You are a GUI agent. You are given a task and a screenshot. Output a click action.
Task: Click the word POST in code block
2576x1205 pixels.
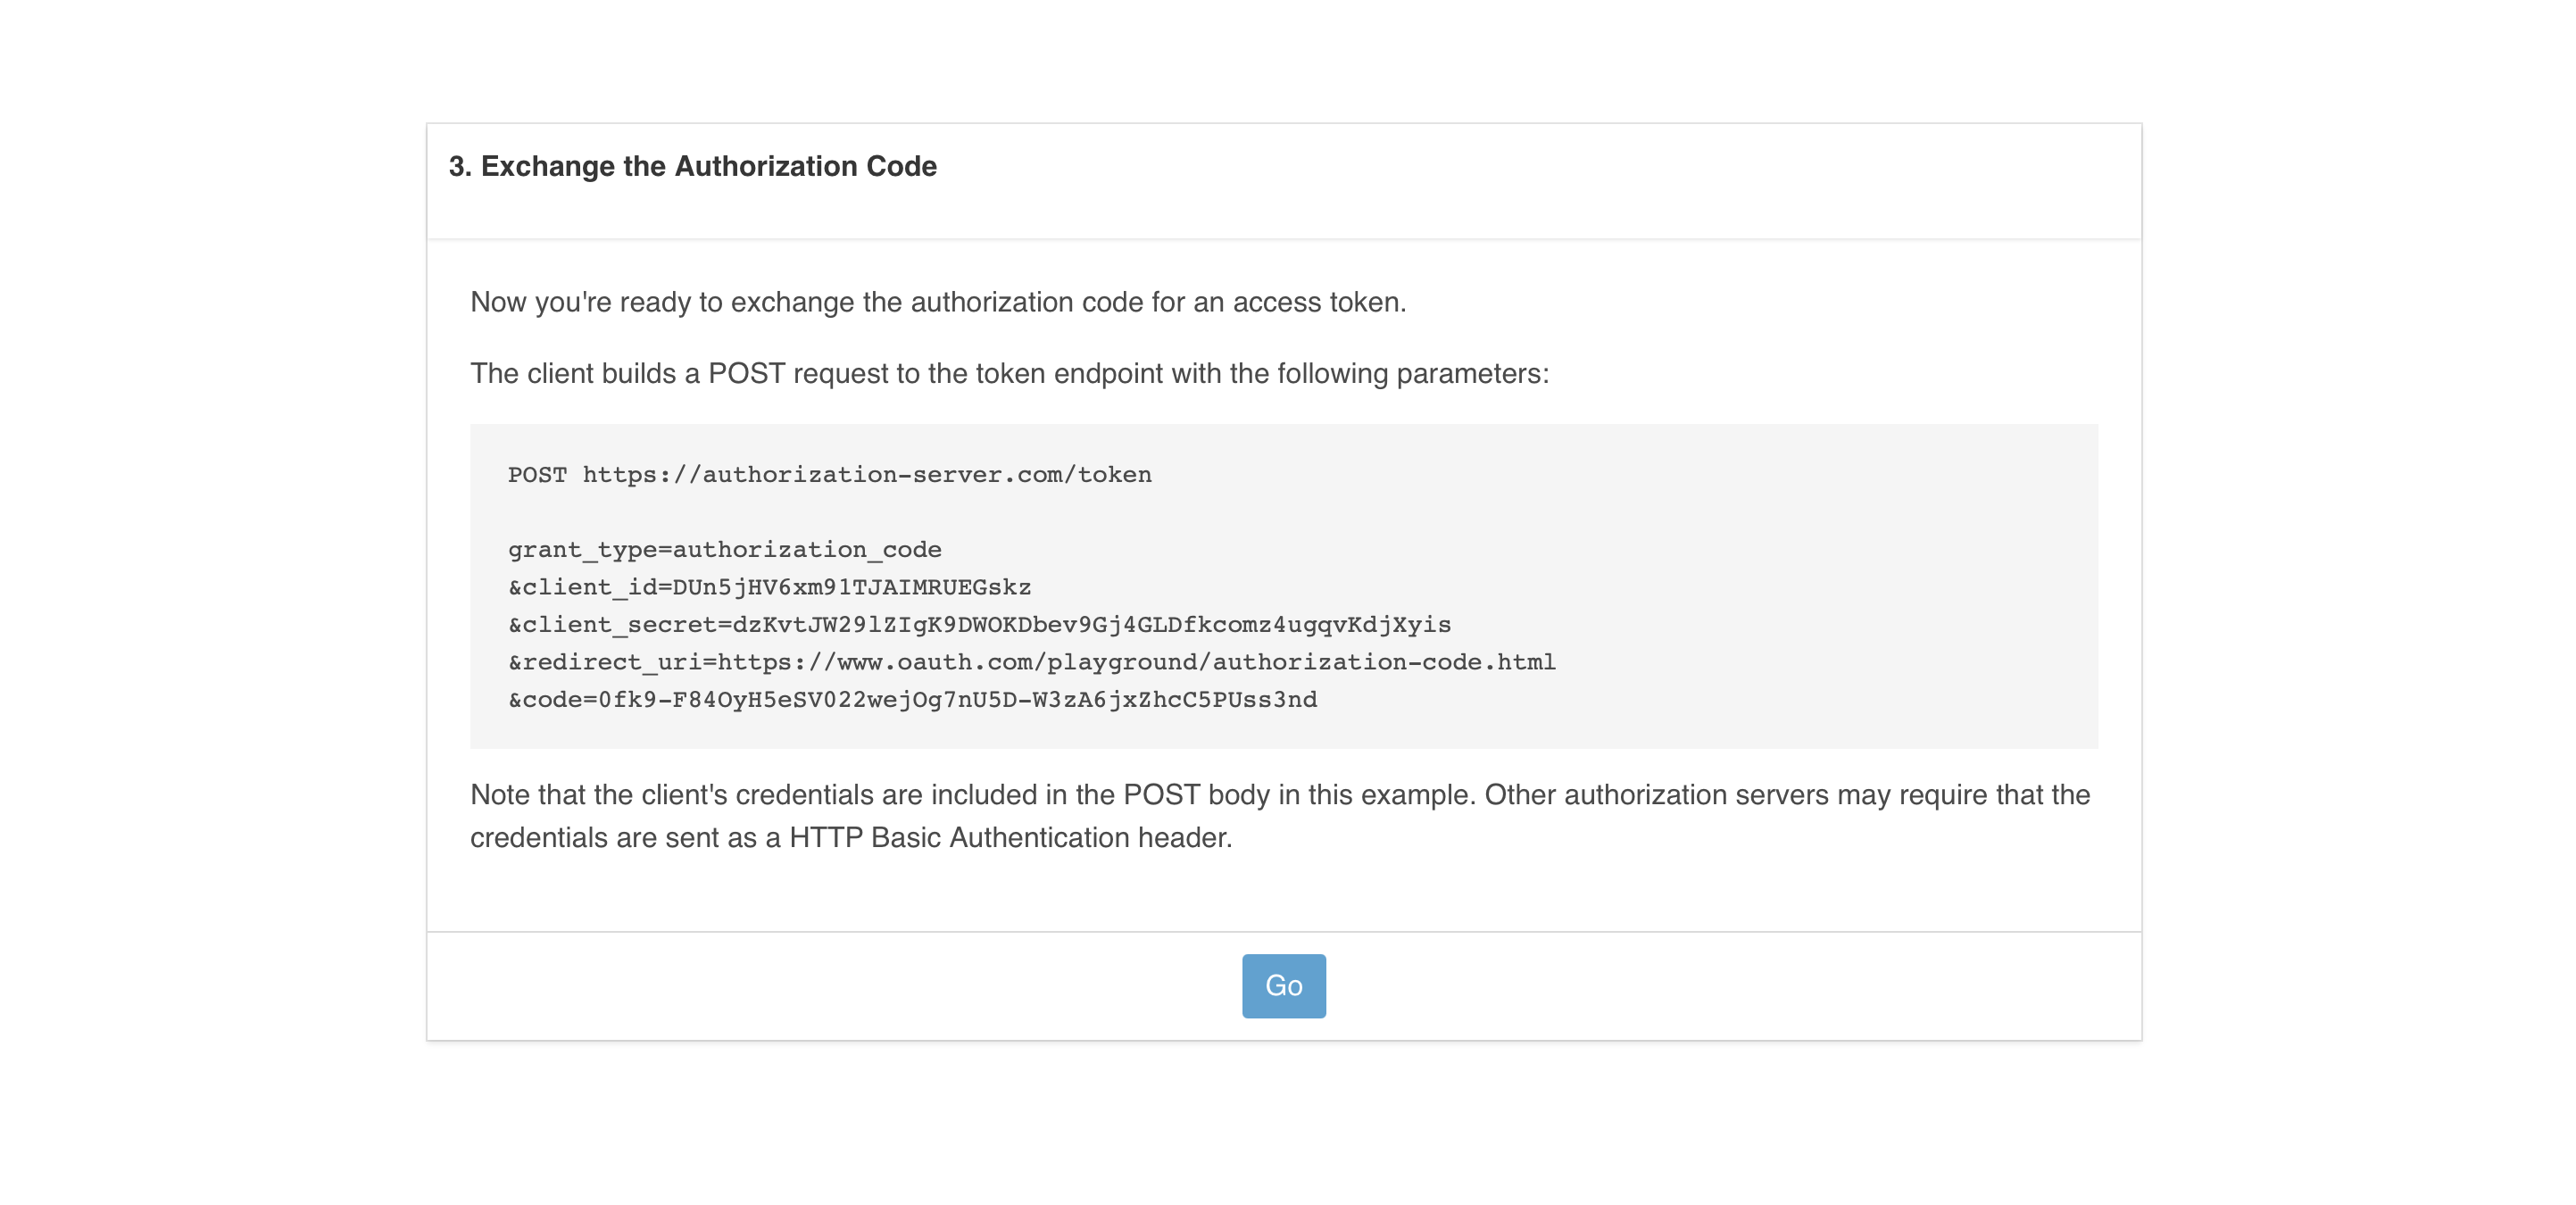537,475
